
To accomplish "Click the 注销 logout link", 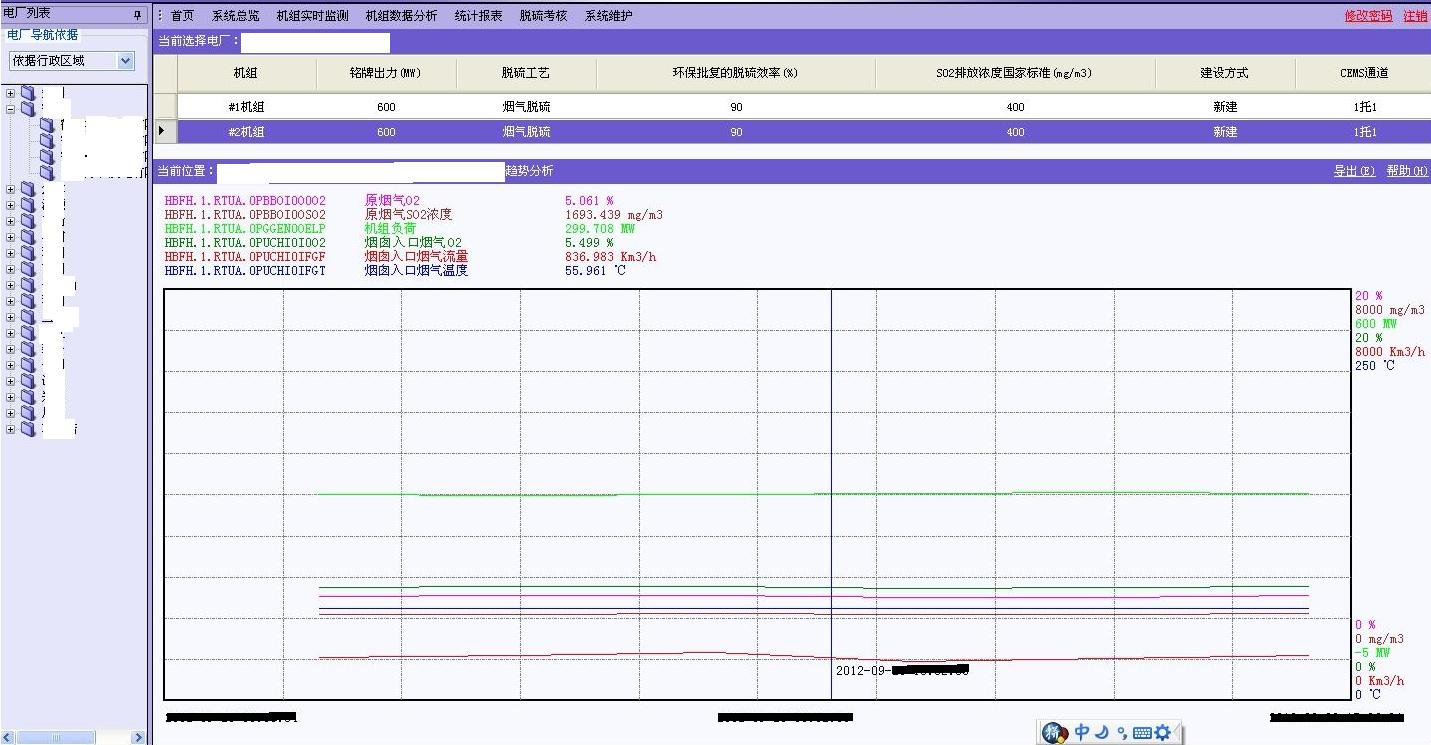I will (1415, 16).
